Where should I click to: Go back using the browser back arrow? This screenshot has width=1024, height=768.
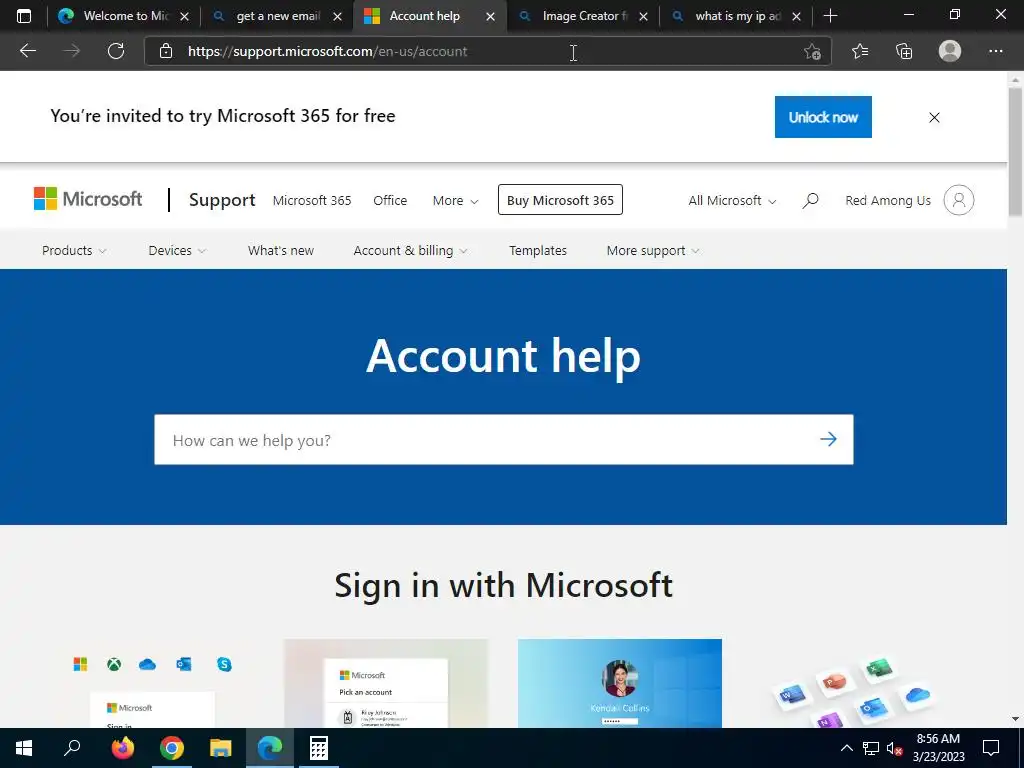pyautogui.click(x=27, y=51)
